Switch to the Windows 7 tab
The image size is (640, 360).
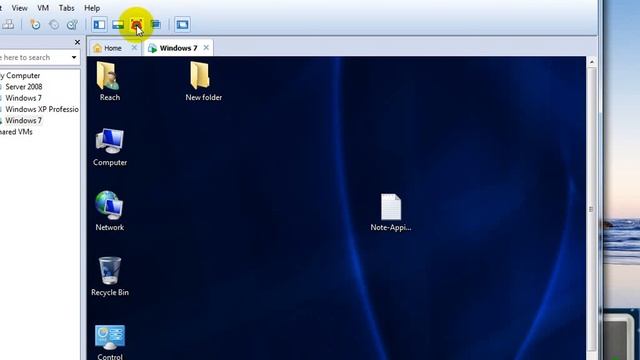tap(178, 48)
